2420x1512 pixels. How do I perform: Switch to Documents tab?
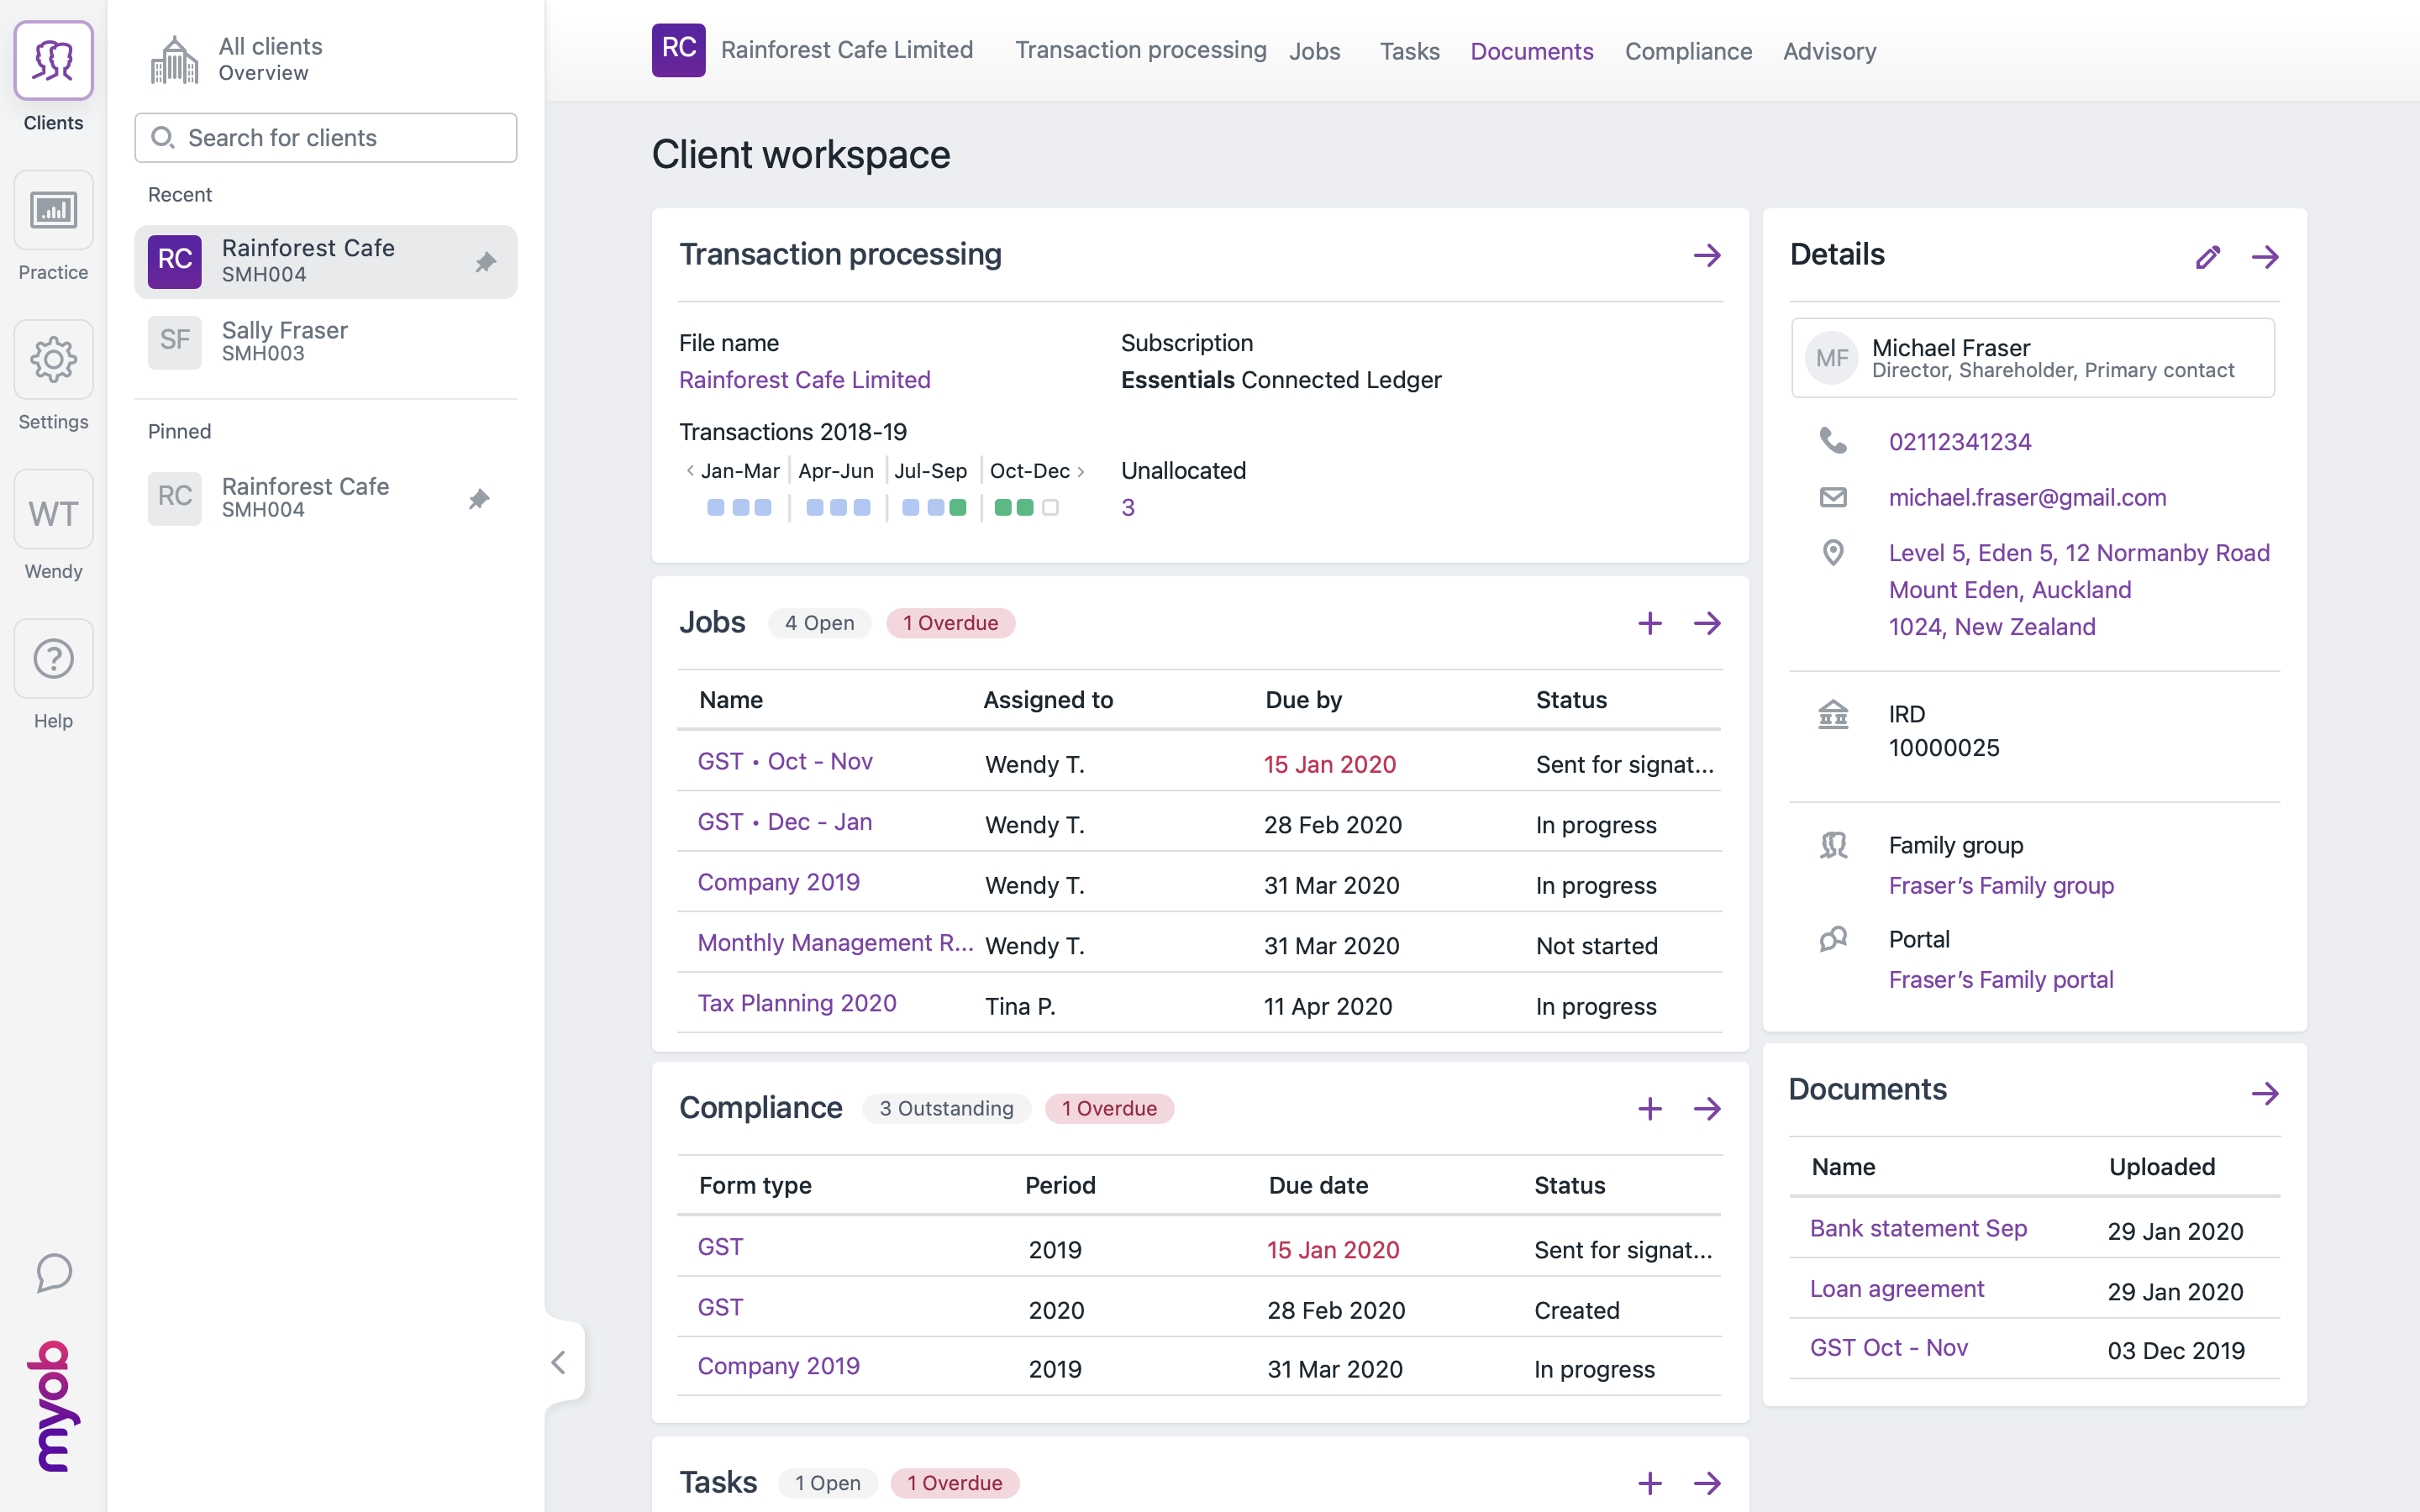coord(1531,51)
